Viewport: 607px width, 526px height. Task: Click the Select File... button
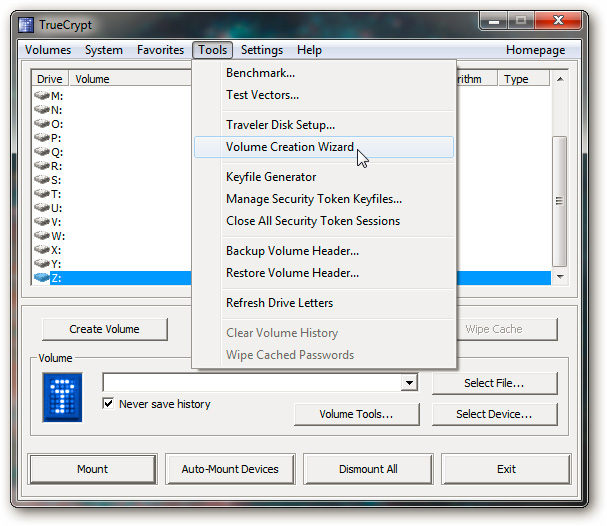(494, 383)
